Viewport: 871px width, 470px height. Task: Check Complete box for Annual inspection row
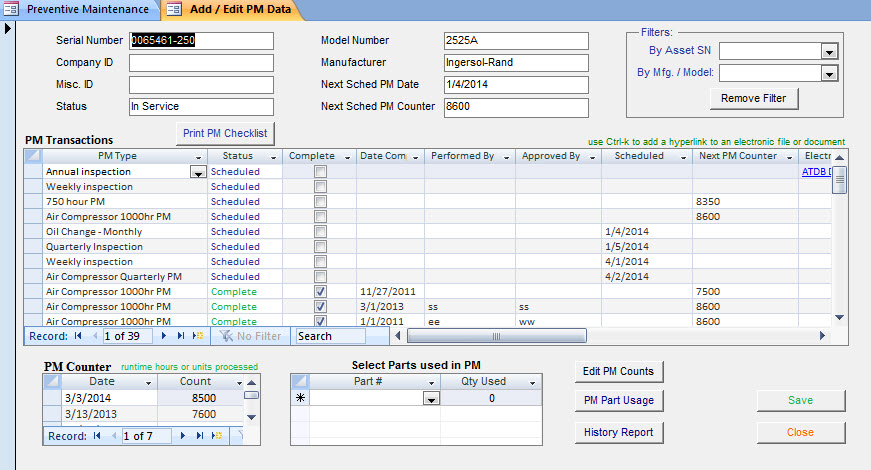coord(320,172)
